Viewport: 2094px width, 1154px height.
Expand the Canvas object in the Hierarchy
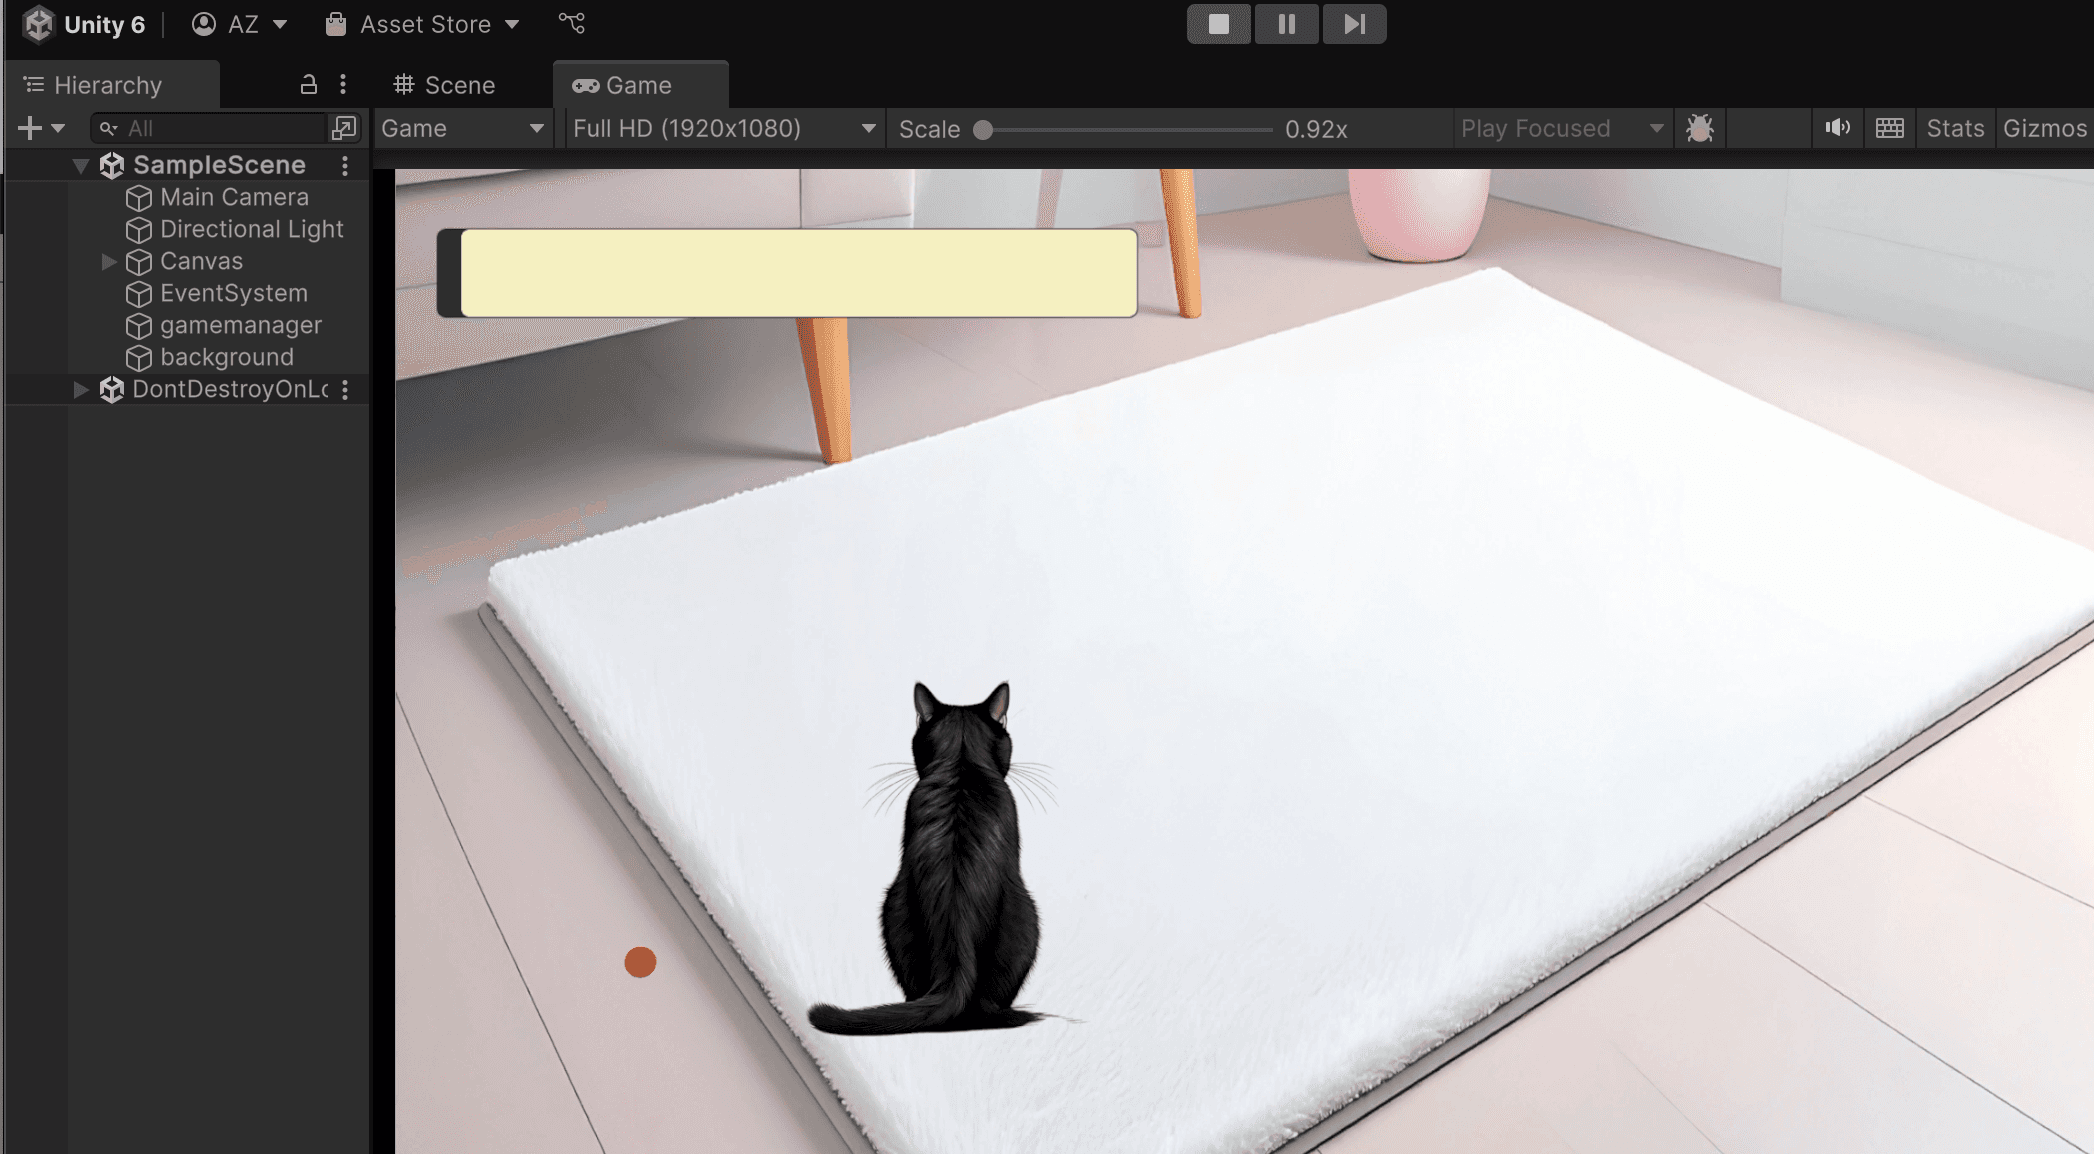(x=109, y=262)
